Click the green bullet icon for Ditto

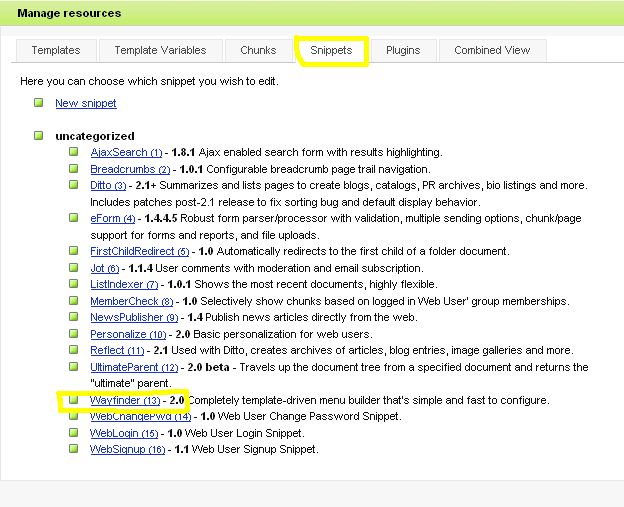[74, 185]
